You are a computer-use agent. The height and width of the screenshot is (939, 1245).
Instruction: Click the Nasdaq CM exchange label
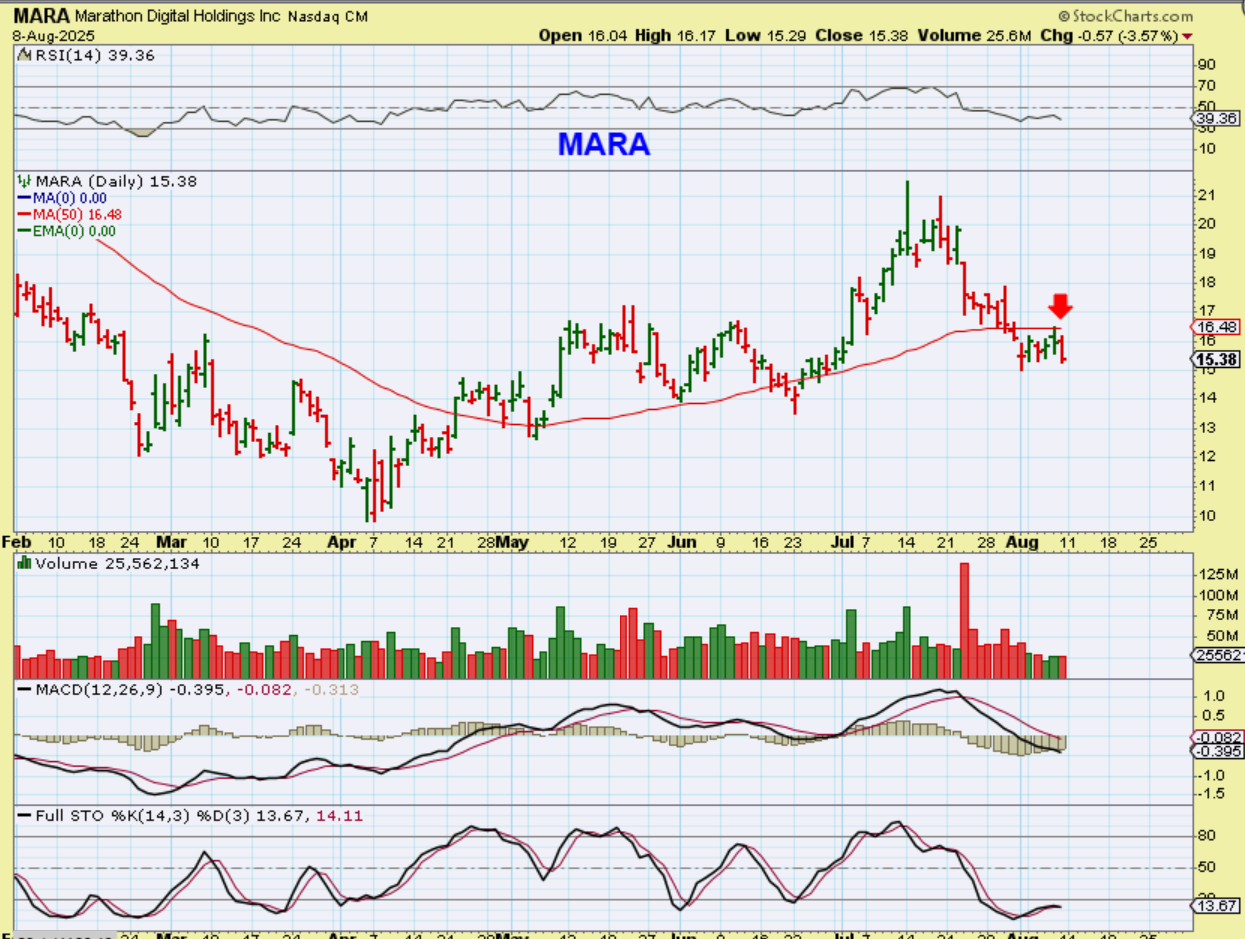point(328,17)
